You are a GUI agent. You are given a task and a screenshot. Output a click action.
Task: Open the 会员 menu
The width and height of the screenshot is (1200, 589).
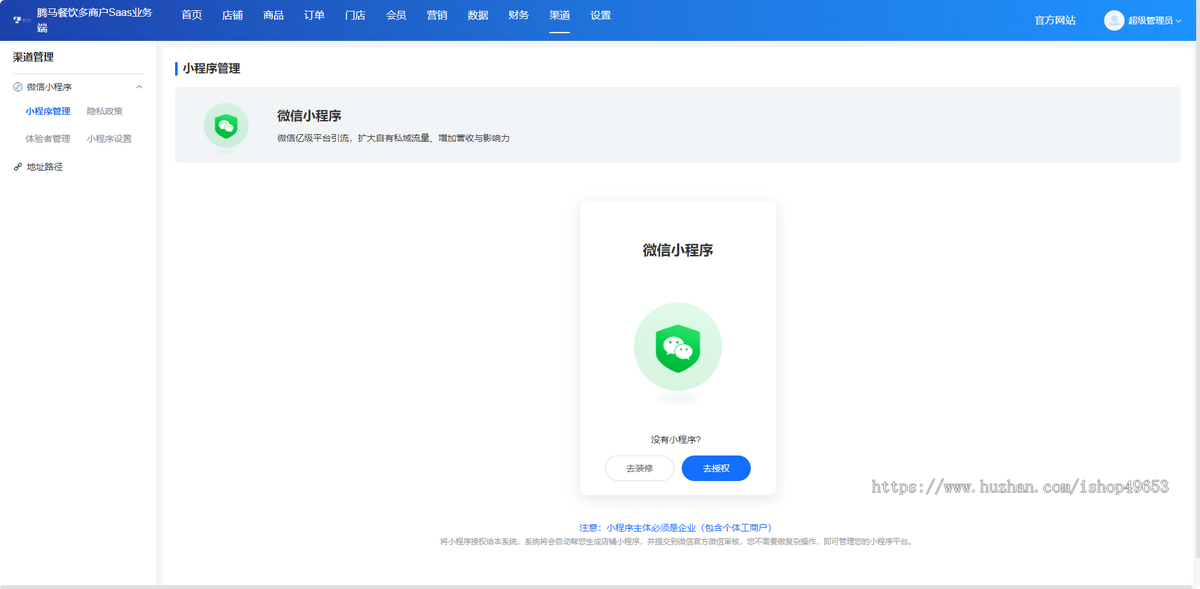396,15
